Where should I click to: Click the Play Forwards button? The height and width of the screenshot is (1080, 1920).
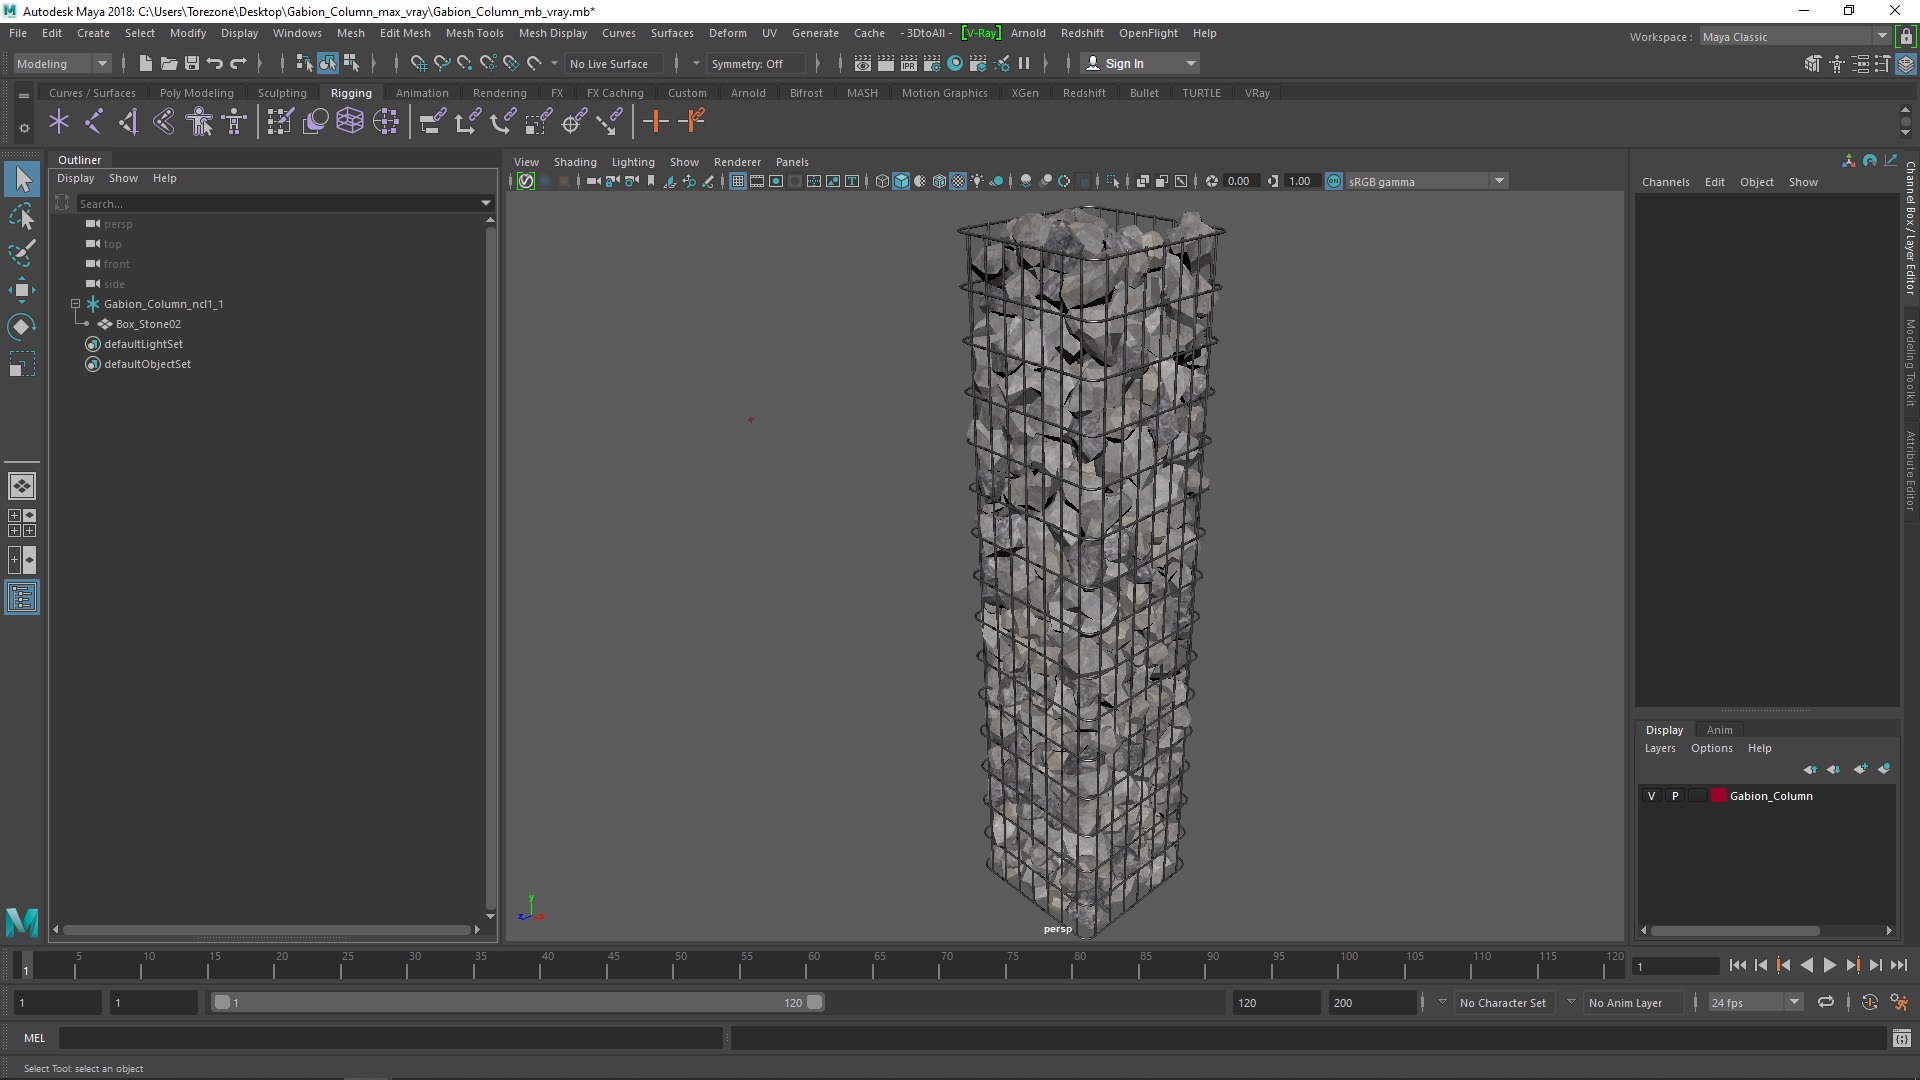point(1829,965)
